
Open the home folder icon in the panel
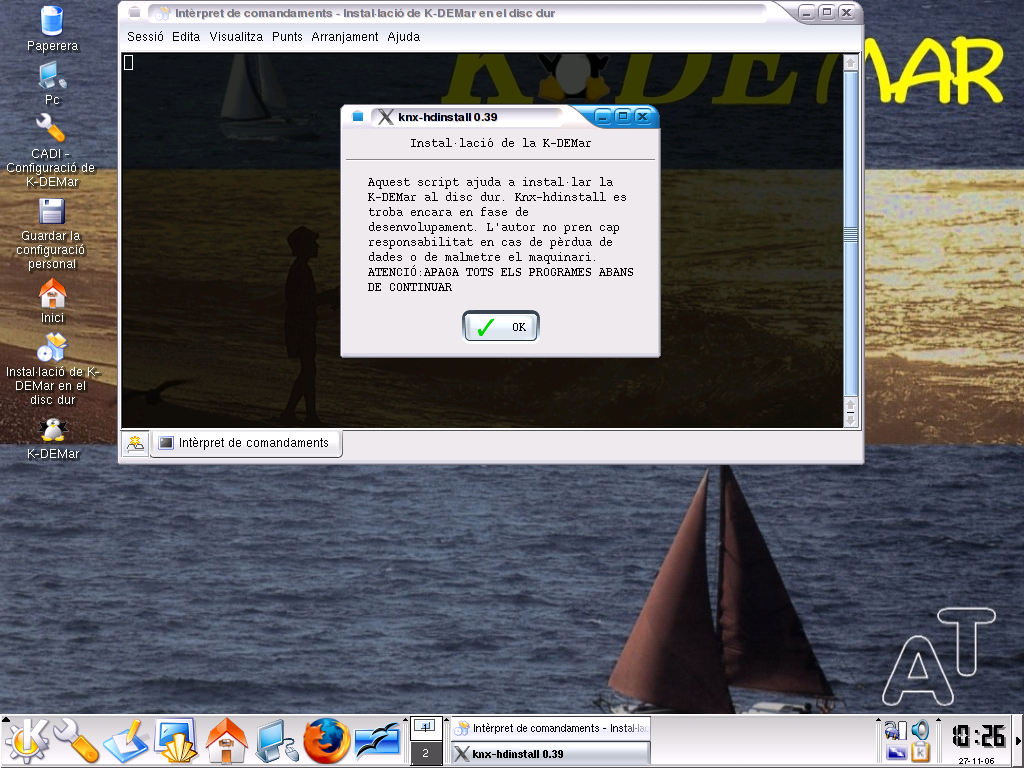(x=227, y=741)
